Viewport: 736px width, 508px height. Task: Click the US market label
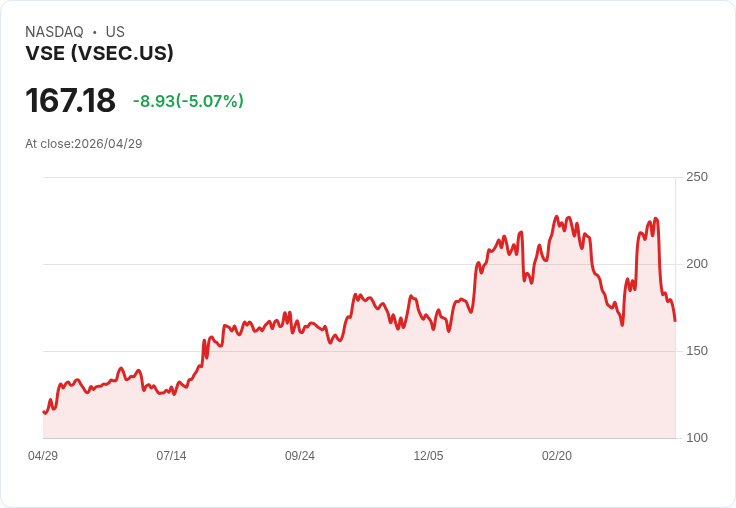click(115, 32)
